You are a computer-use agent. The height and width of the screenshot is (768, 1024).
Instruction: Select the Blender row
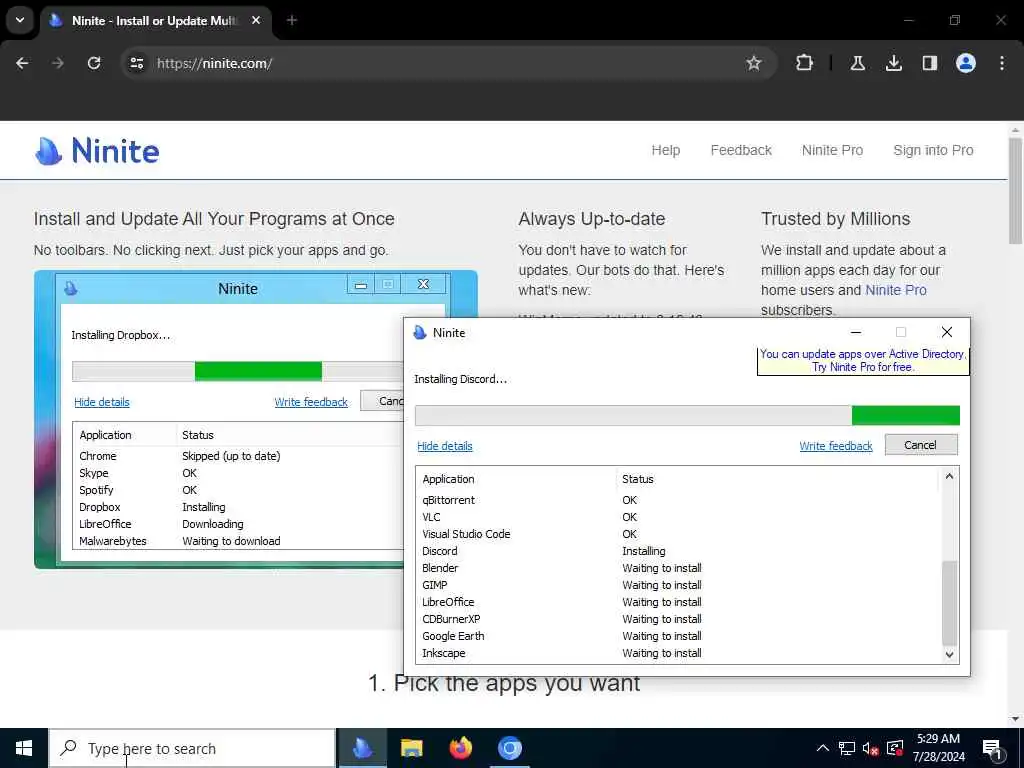point(679,568)
